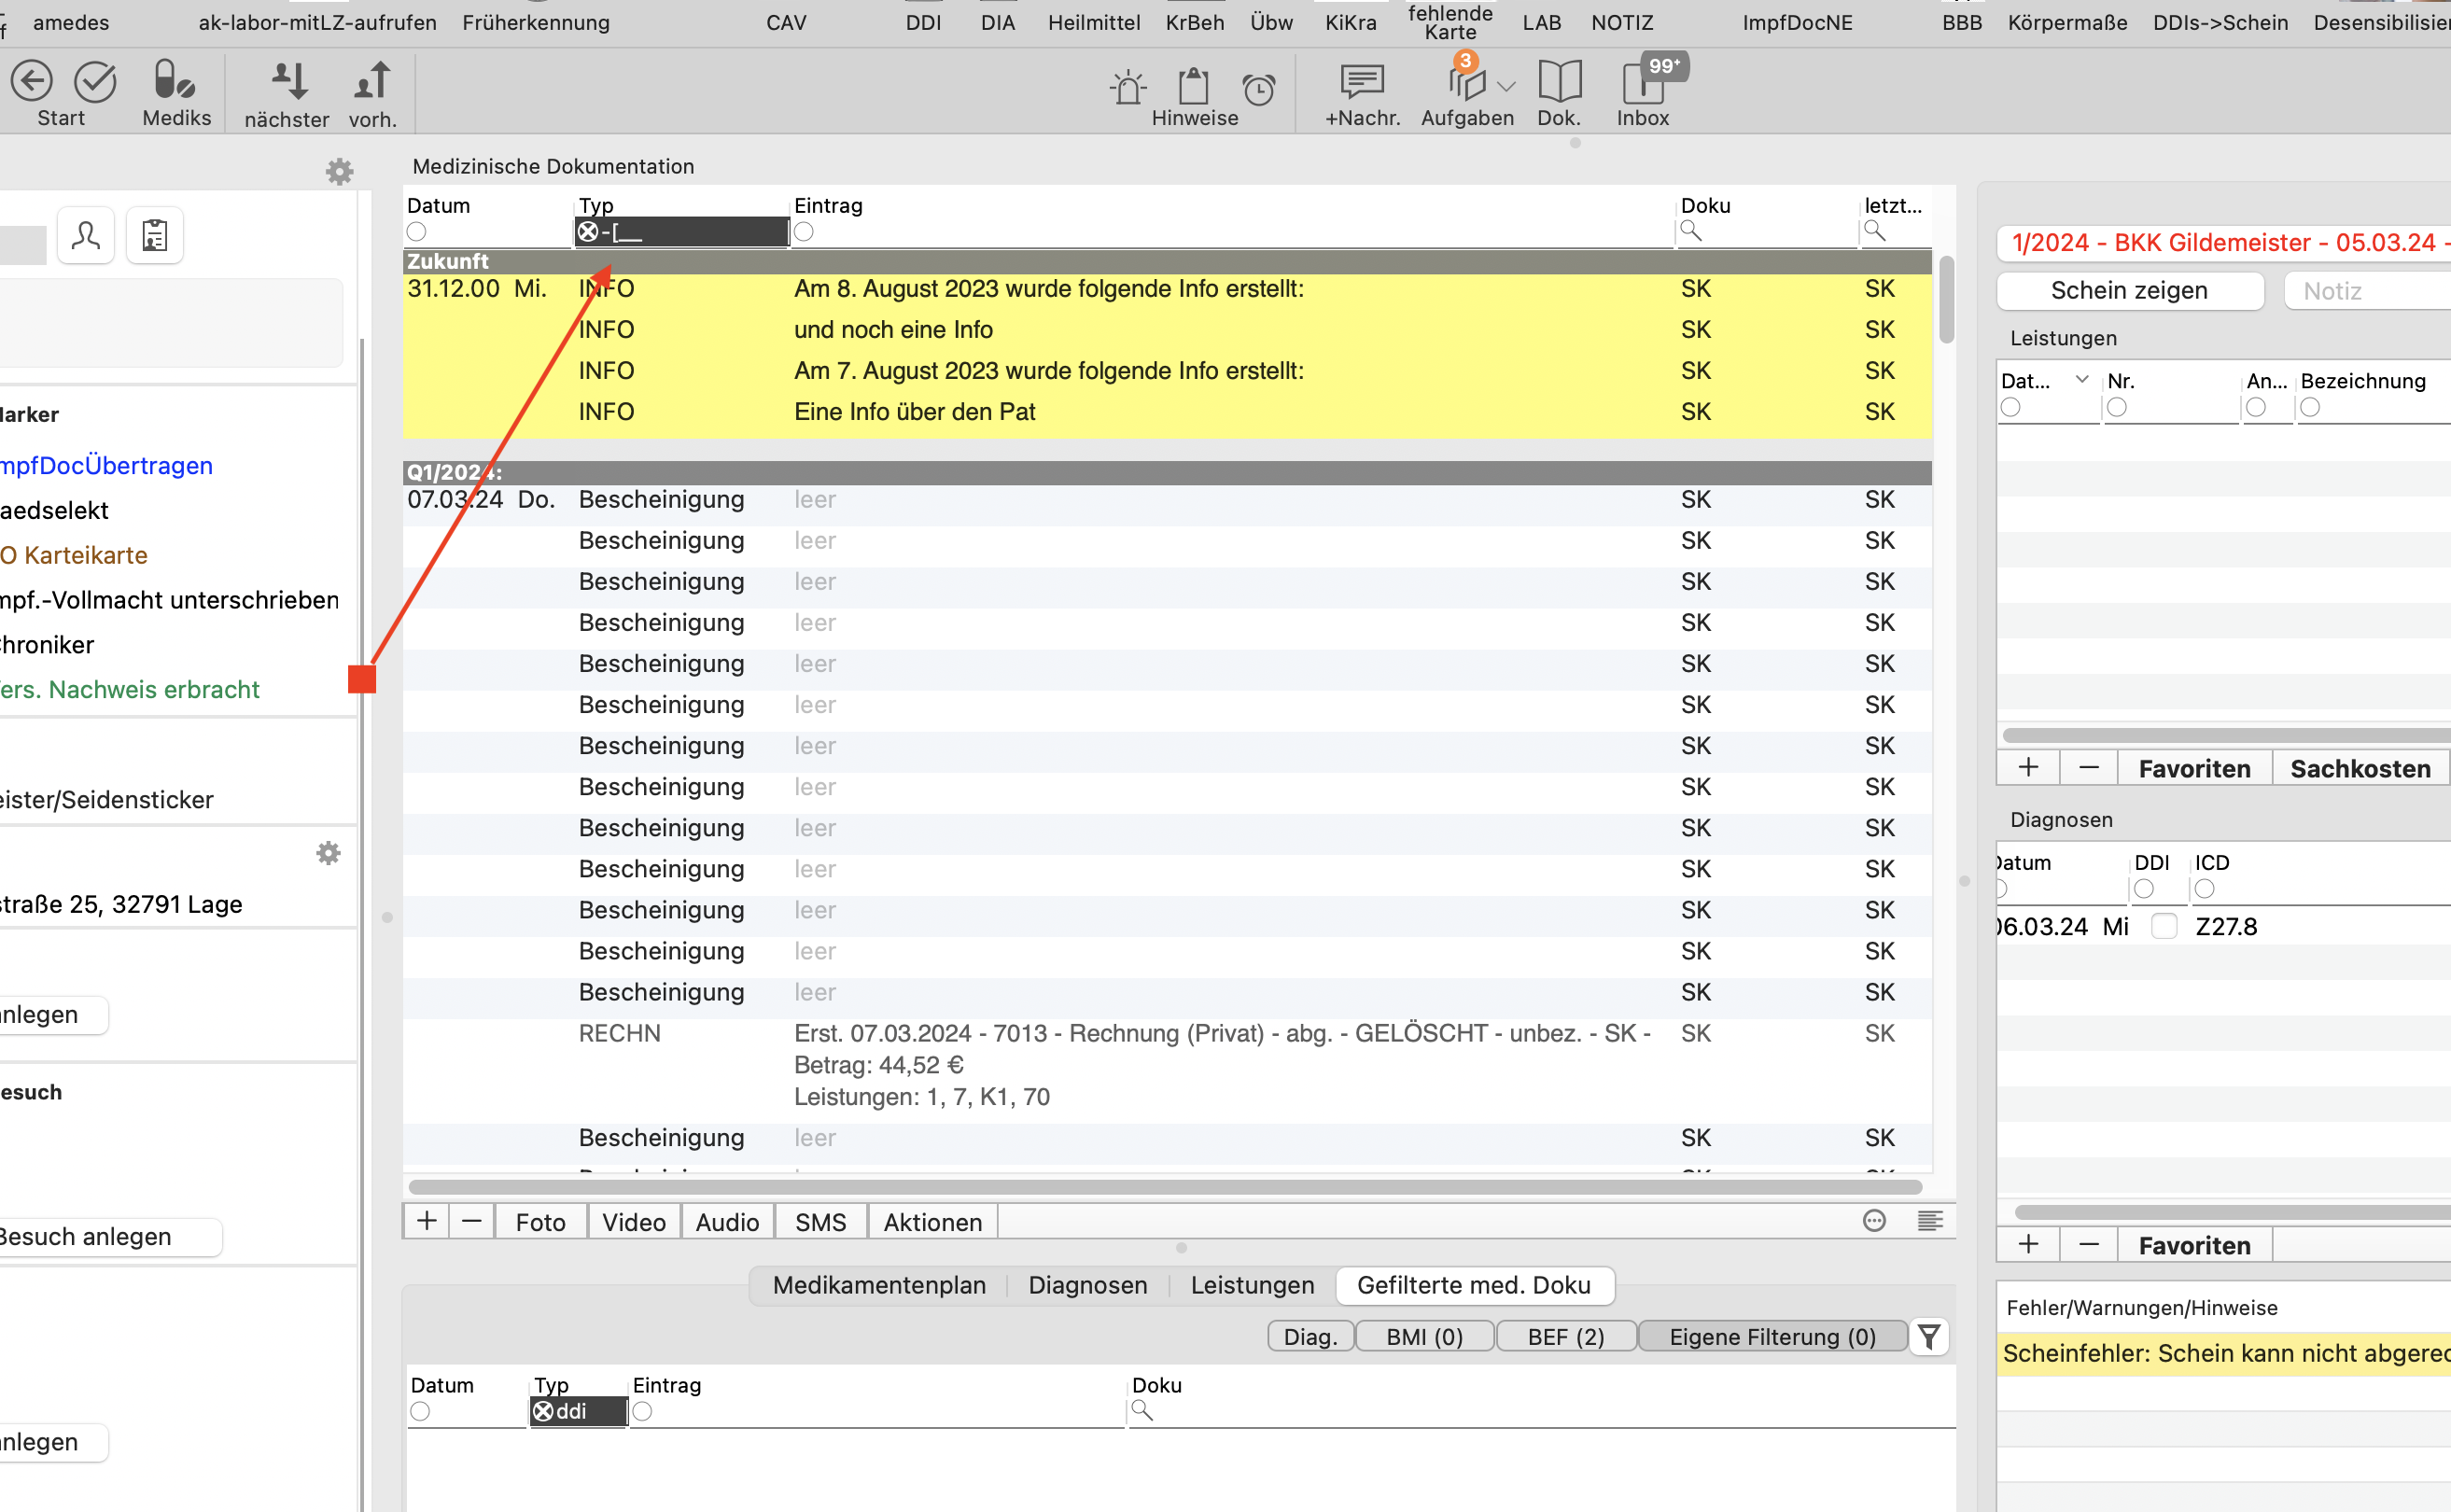This screenshot has width=2451, height=1512.
Task: Click the Aktionen button
Action: click(933, 1221)
